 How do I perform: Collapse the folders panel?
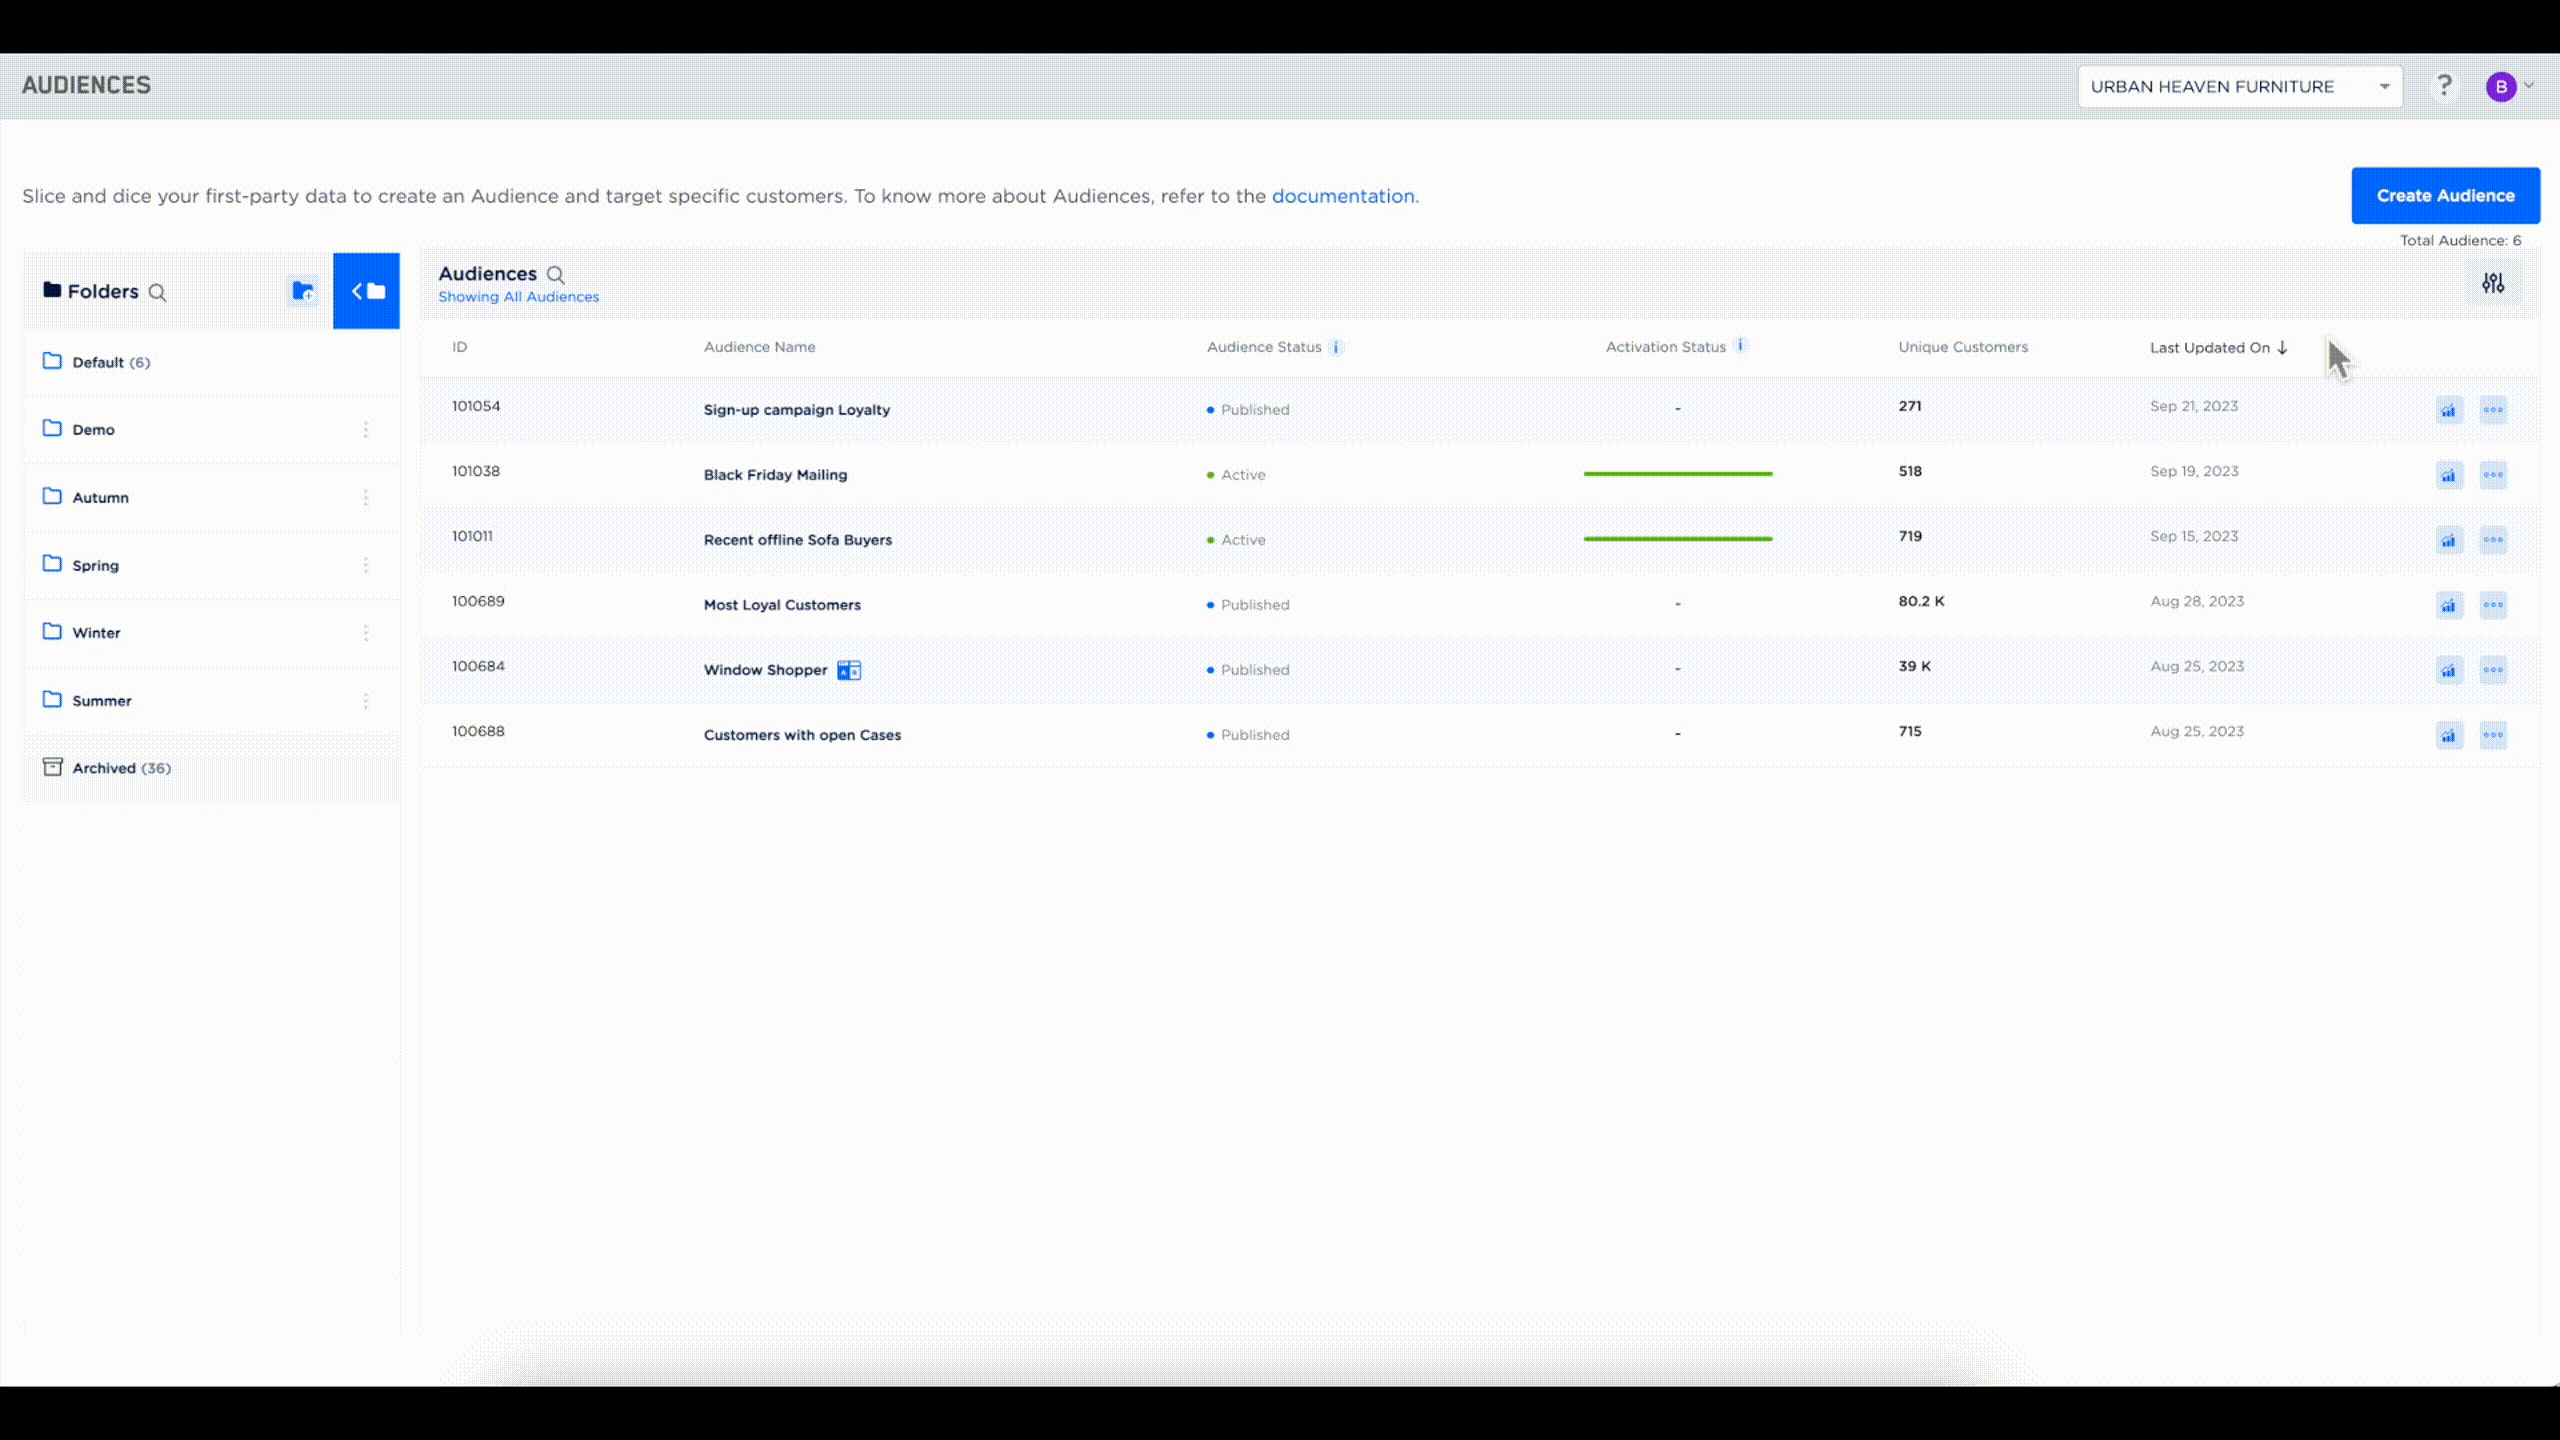(366, 291)
